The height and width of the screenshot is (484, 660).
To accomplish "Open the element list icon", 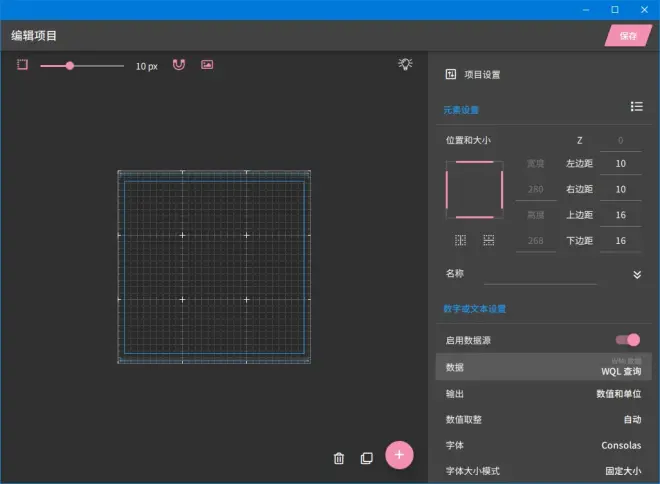I will coord(636,106).
